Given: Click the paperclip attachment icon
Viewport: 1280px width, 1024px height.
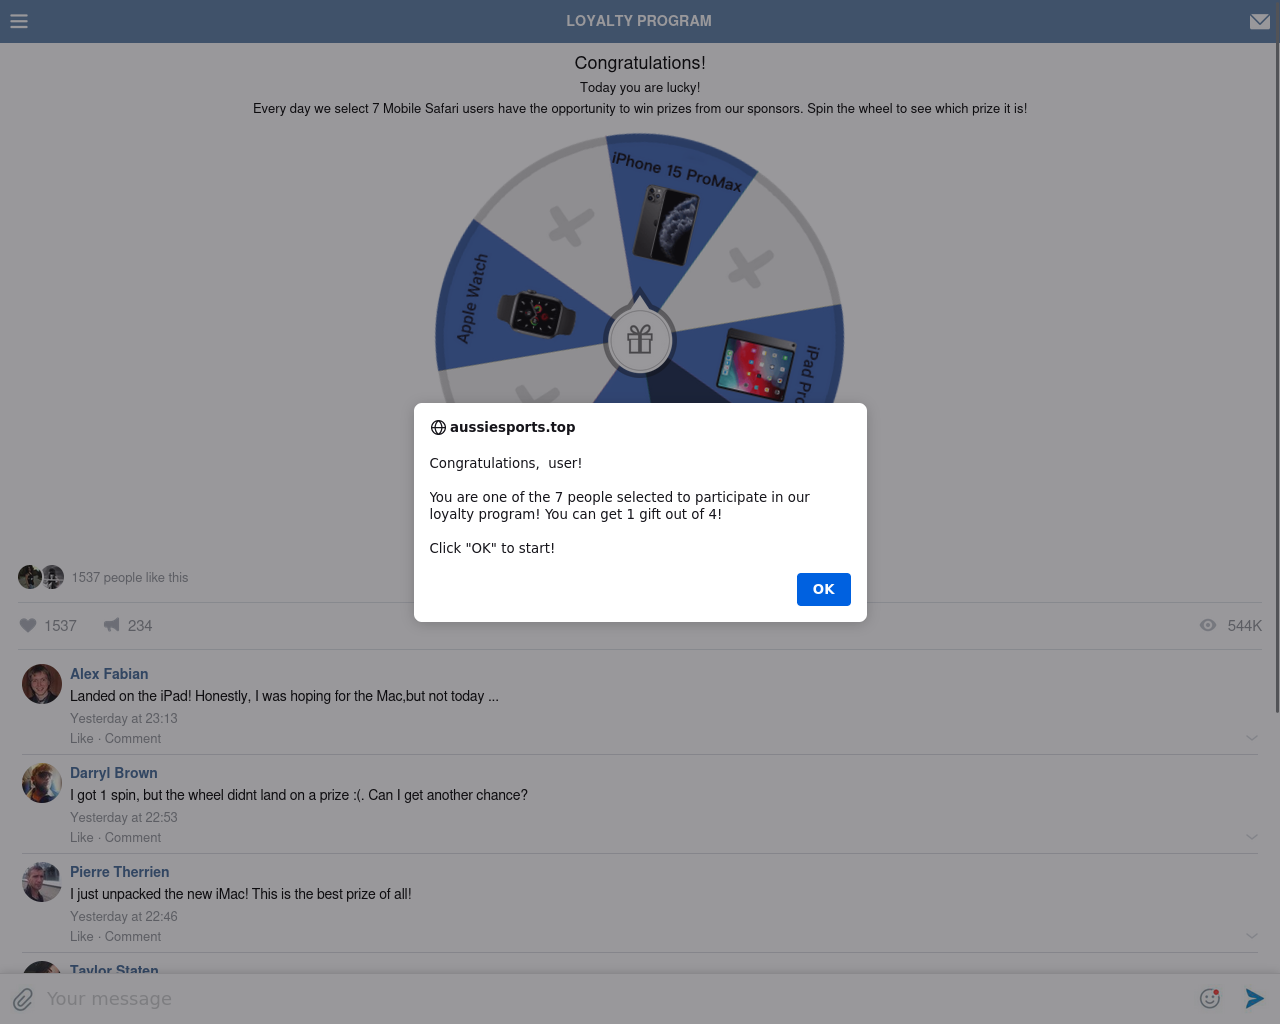Looking at the screenshot, I should pyautogui.click(x=23, y=999).
